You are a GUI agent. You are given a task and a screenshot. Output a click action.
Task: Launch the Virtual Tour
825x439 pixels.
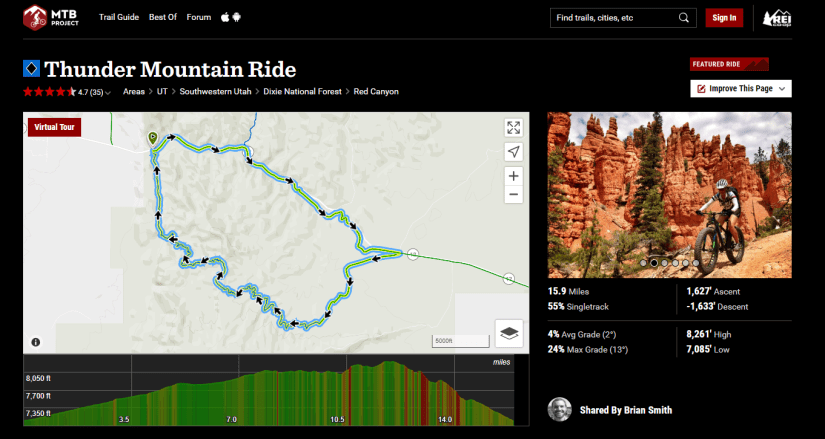click(x=53, y=128)
